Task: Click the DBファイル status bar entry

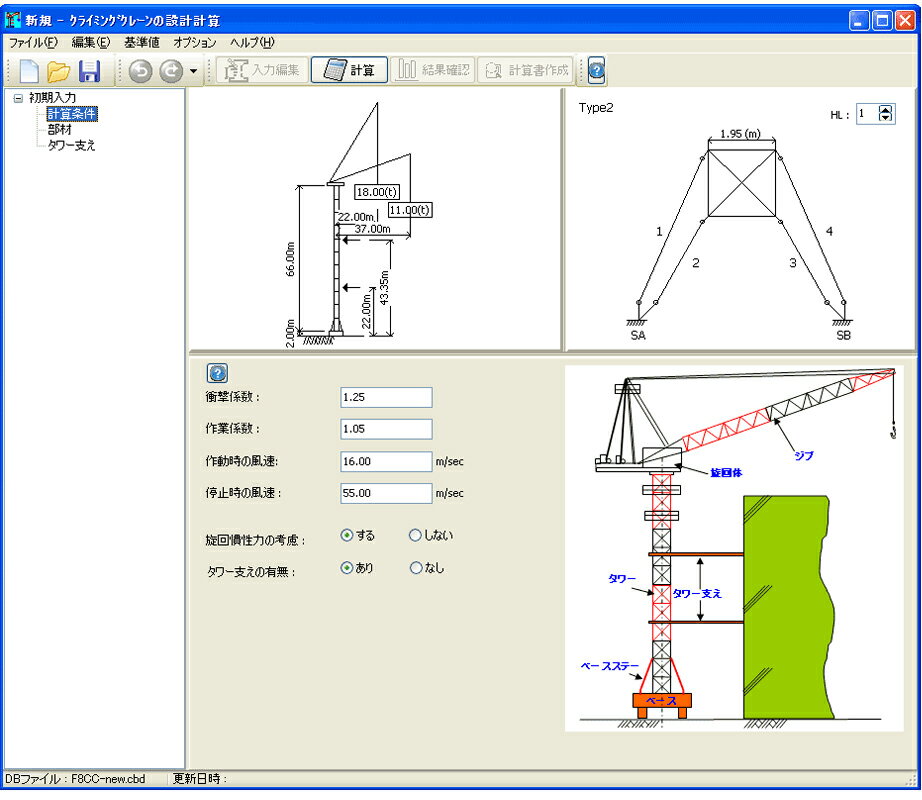Action: point(75,779)
